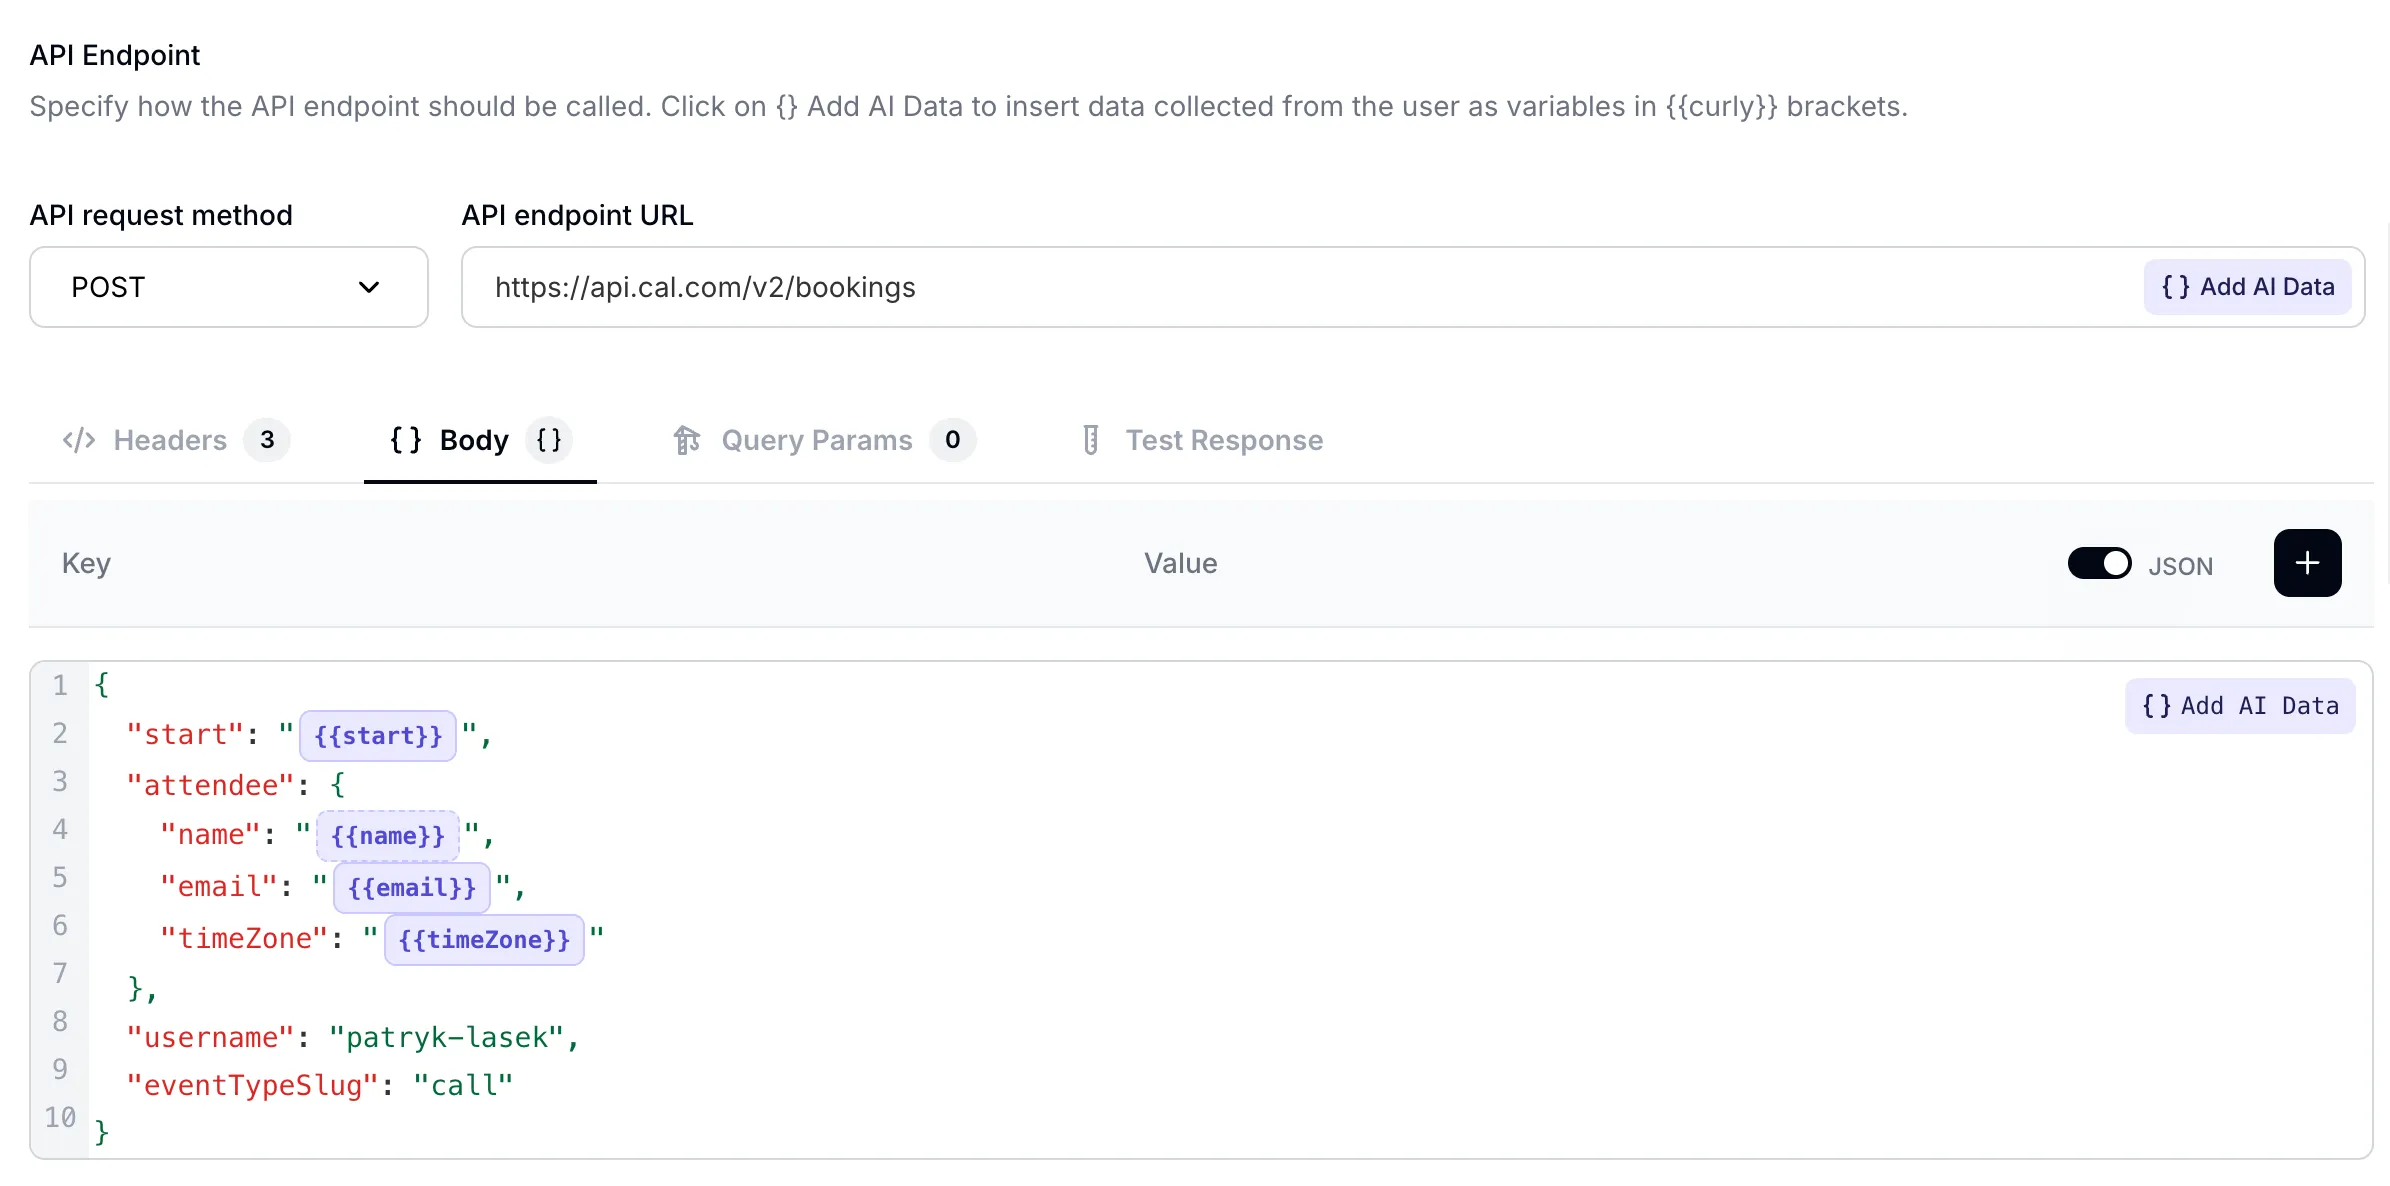The height and width of the screenshot is (1186, 2390).
Task: Select the {{start}} variable chip
Action: pos(378,736)
